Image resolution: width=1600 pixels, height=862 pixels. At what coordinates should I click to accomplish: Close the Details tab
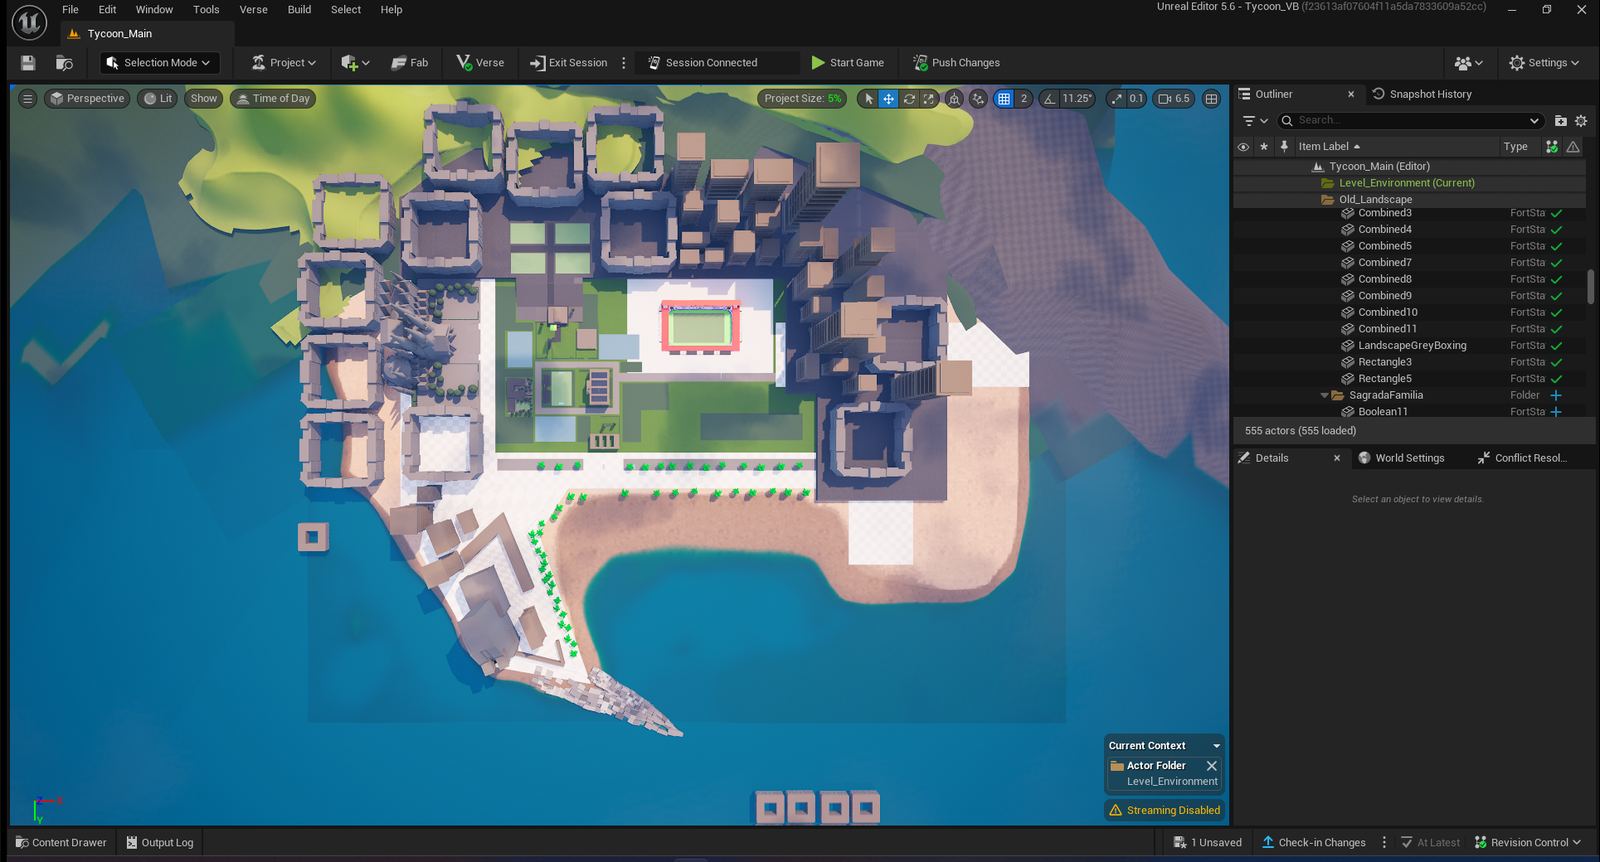tap(1337, 458)
